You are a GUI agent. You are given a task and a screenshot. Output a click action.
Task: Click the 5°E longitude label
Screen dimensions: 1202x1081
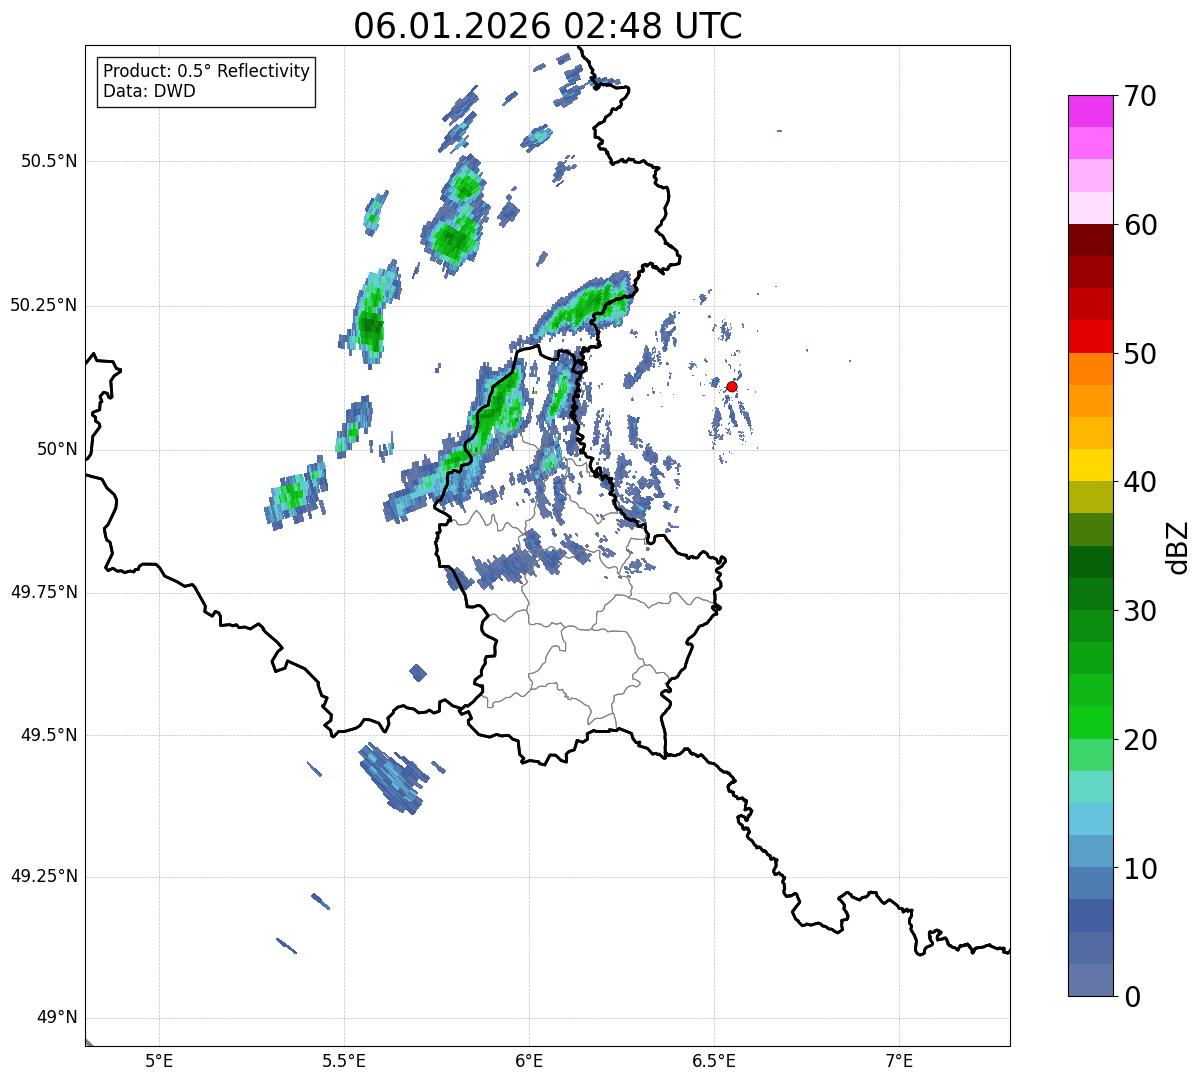coord(159,1060)
